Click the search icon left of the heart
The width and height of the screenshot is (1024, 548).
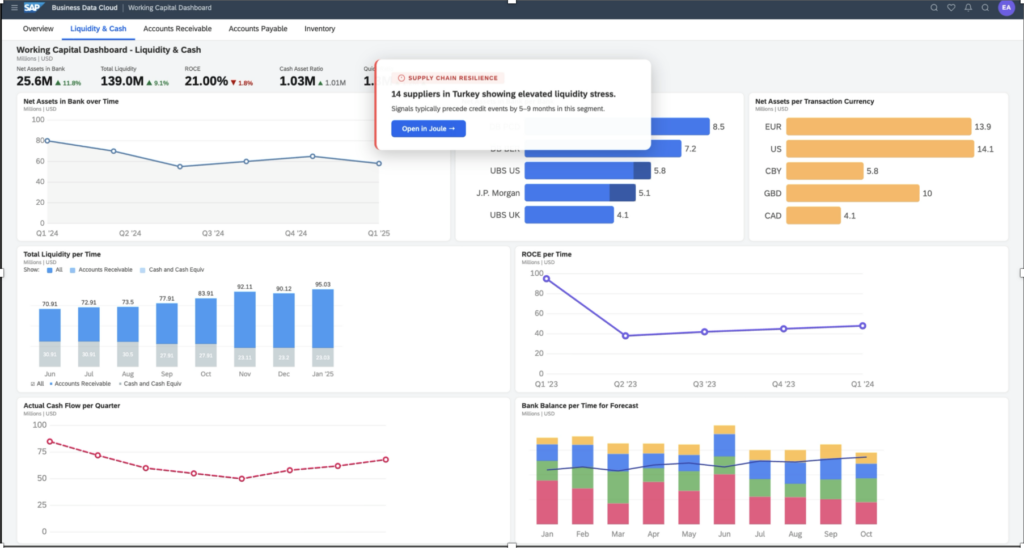[935, 8]
